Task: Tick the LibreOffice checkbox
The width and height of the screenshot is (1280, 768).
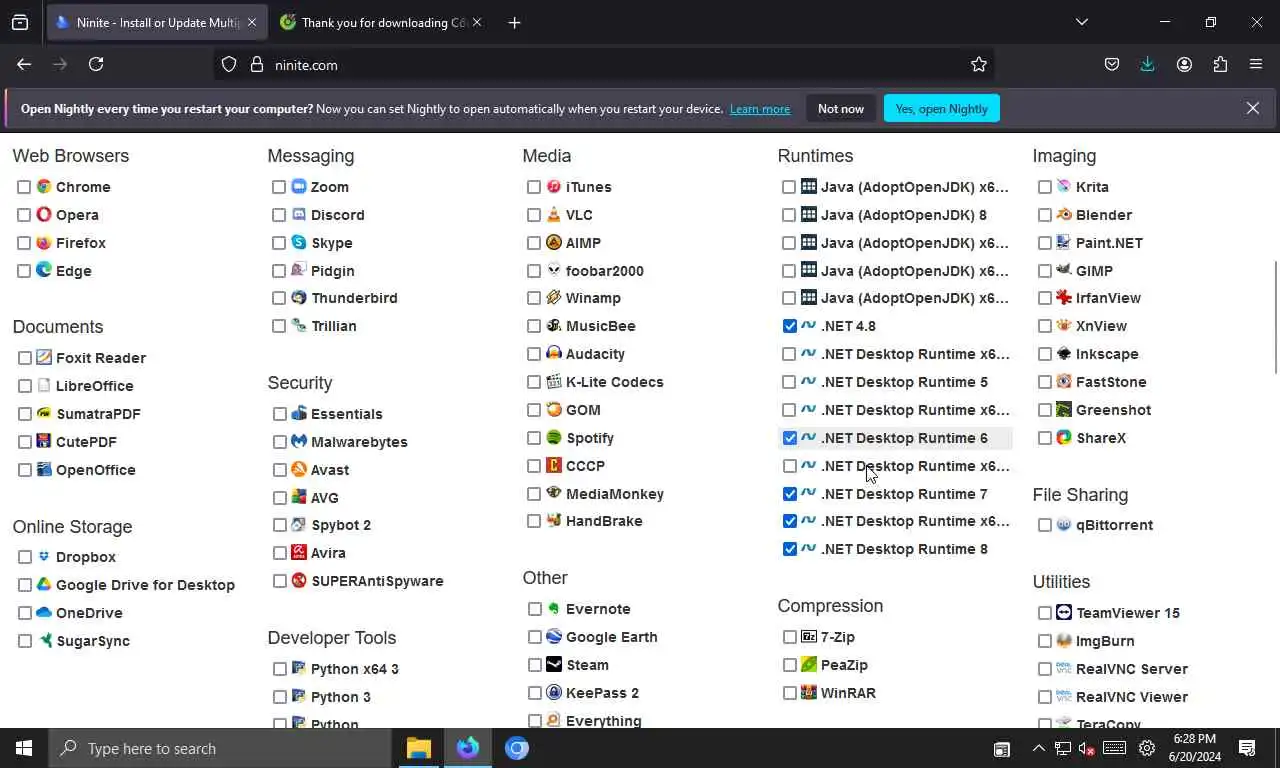Action: tap(25, 386)
